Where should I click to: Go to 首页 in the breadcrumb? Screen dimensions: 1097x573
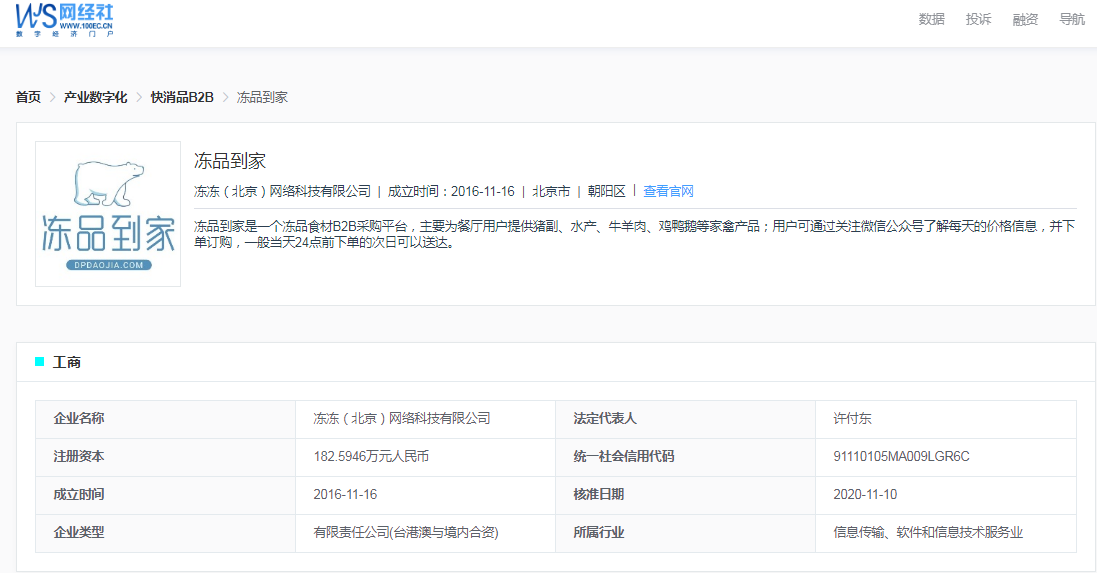[28, 97]
